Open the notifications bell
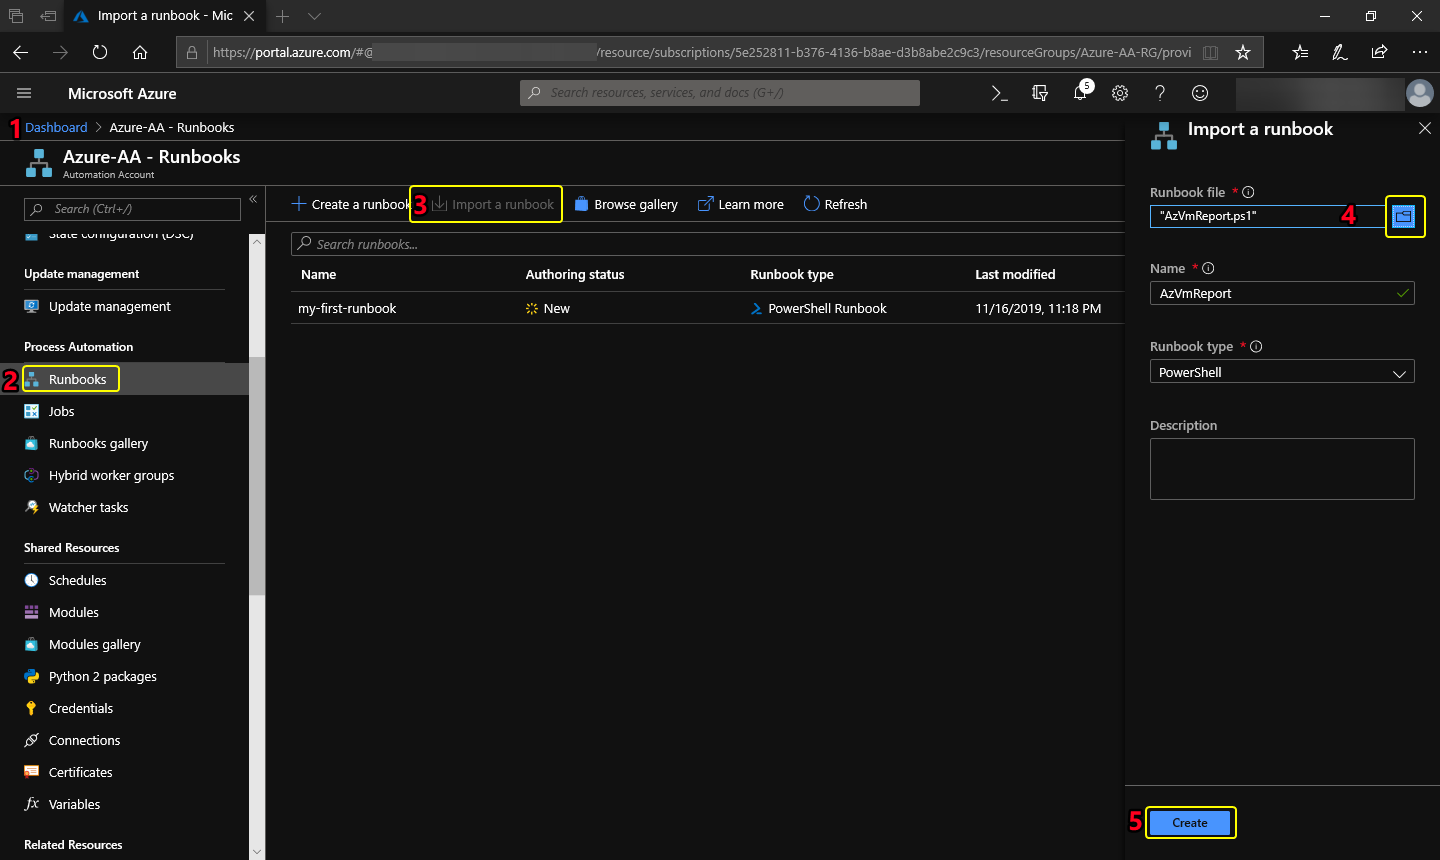1440x860 pixels. point(1080,93)
